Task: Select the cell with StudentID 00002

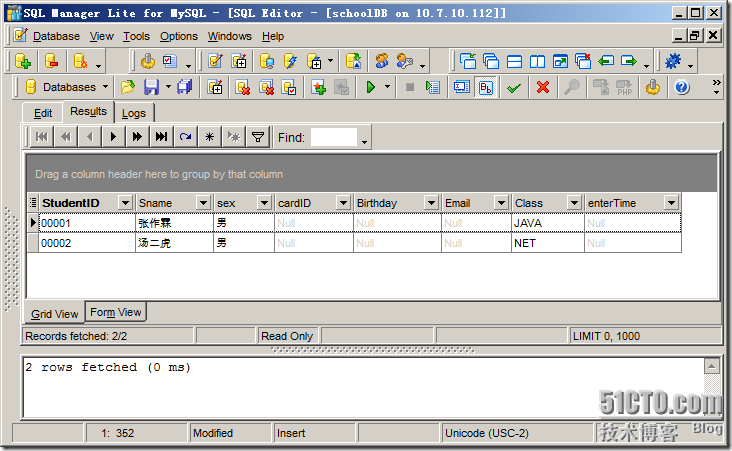Action: click(x=87, y=243)
